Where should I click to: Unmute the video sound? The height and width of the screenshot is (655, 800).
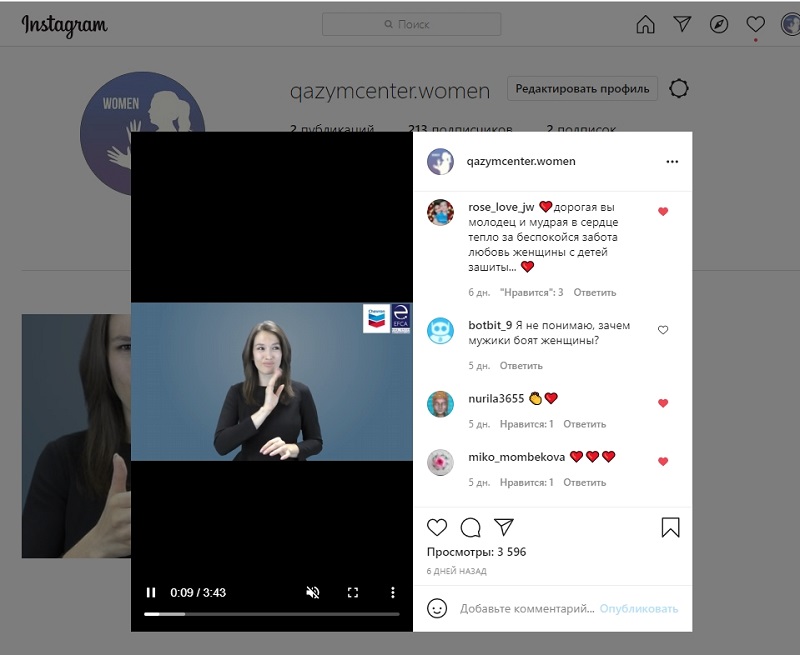[x=312, y=592]
